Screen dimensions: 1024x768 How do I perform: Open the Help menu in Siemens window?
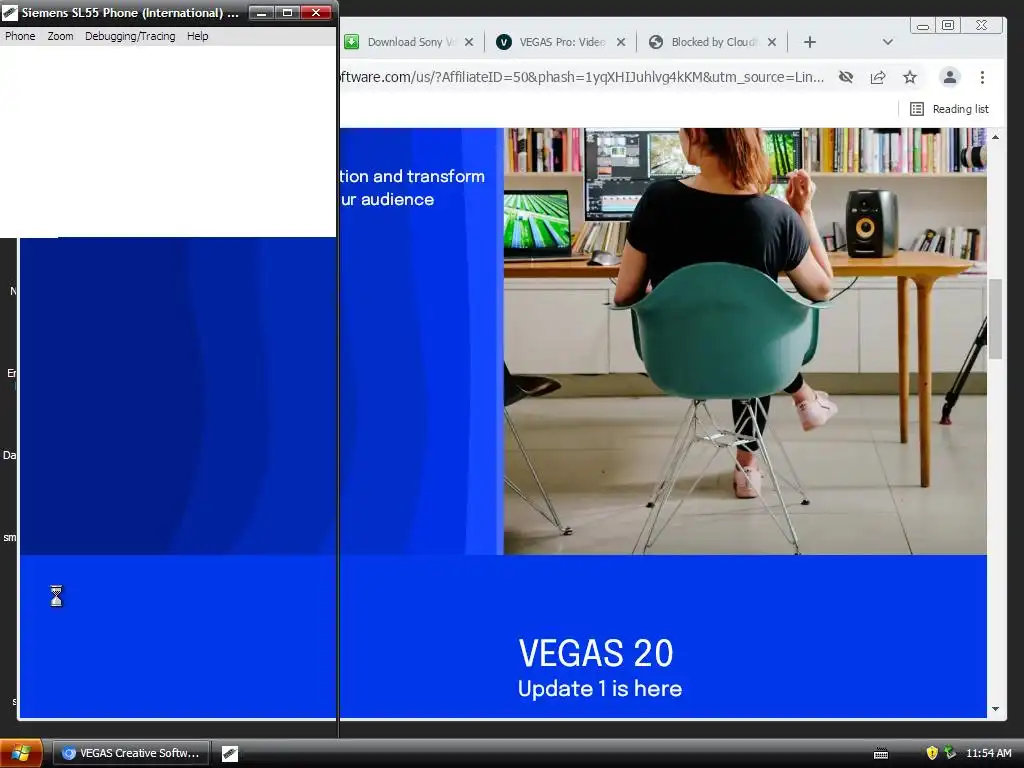197,36
